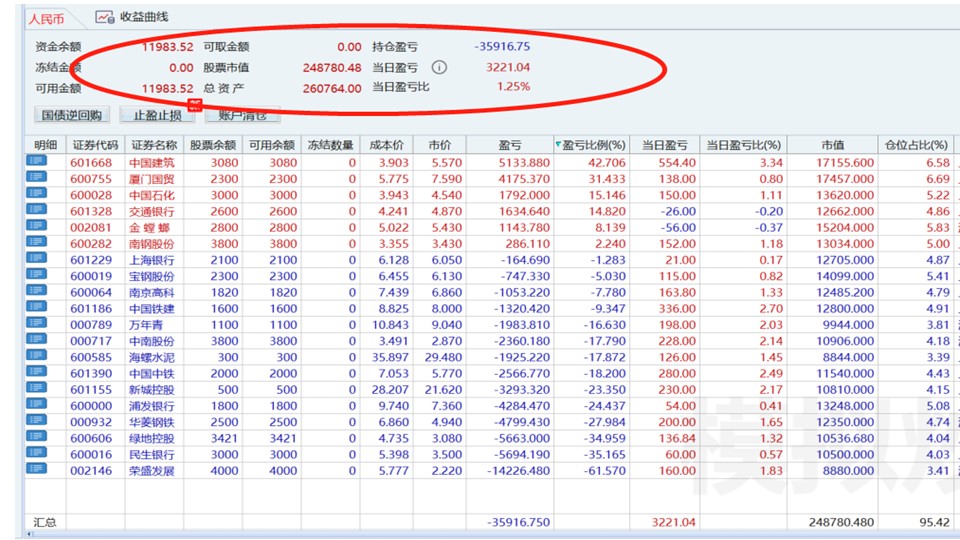Open detail icon for 中国建筑 row

click(36, 160)
